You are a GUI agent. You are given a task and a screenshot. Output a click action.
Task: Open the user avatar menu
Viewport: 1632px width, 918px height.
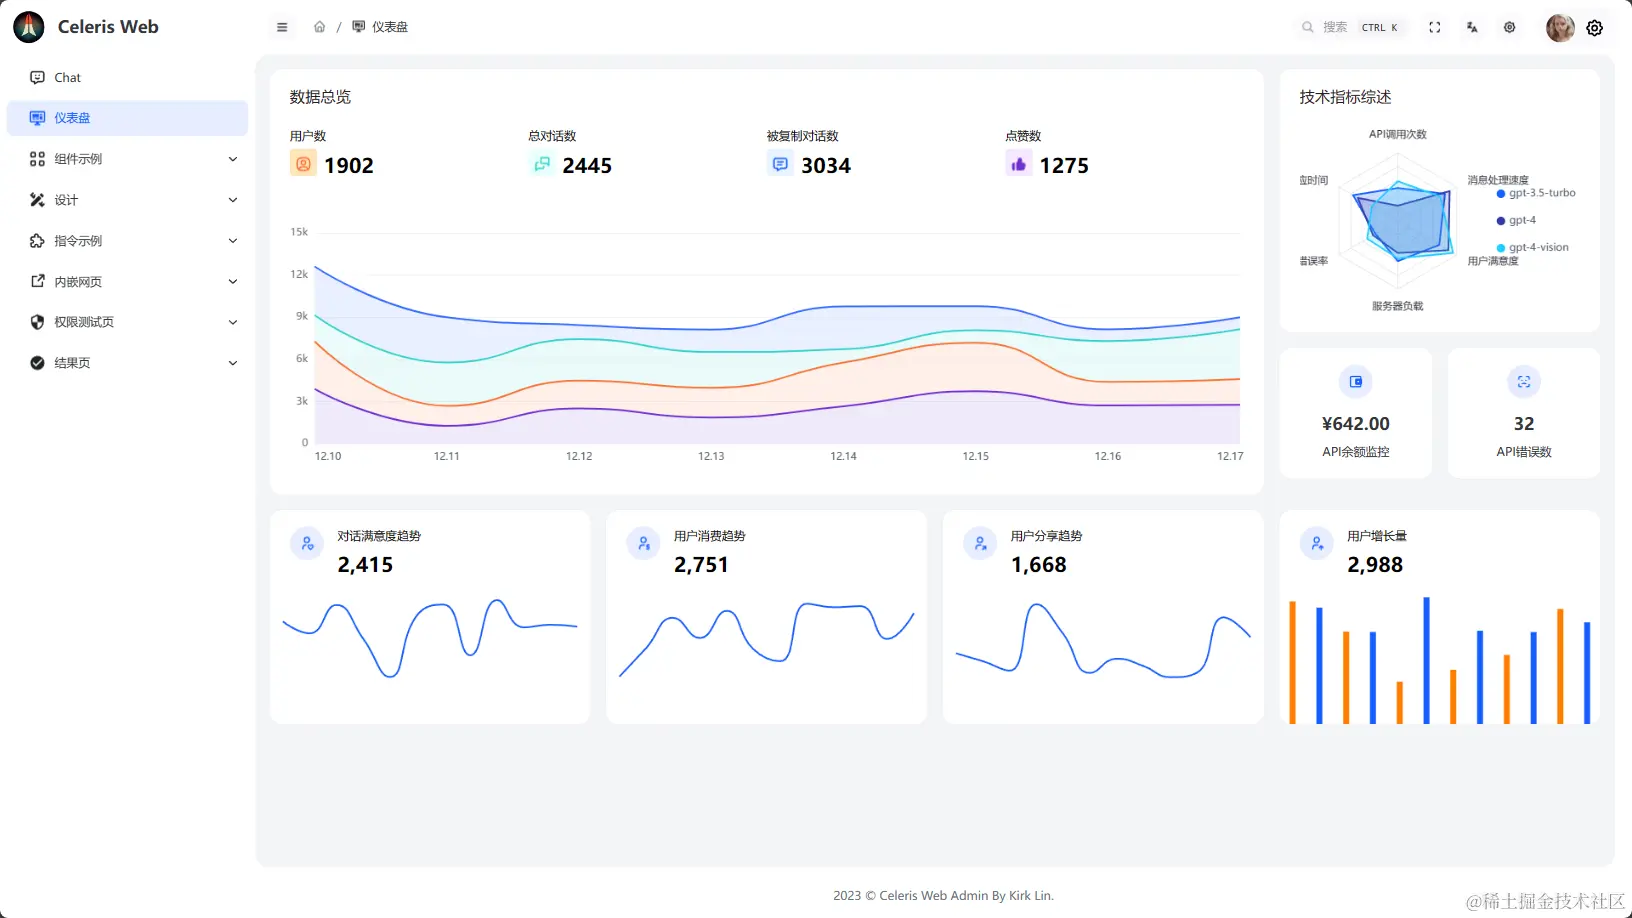[1560, 28]
